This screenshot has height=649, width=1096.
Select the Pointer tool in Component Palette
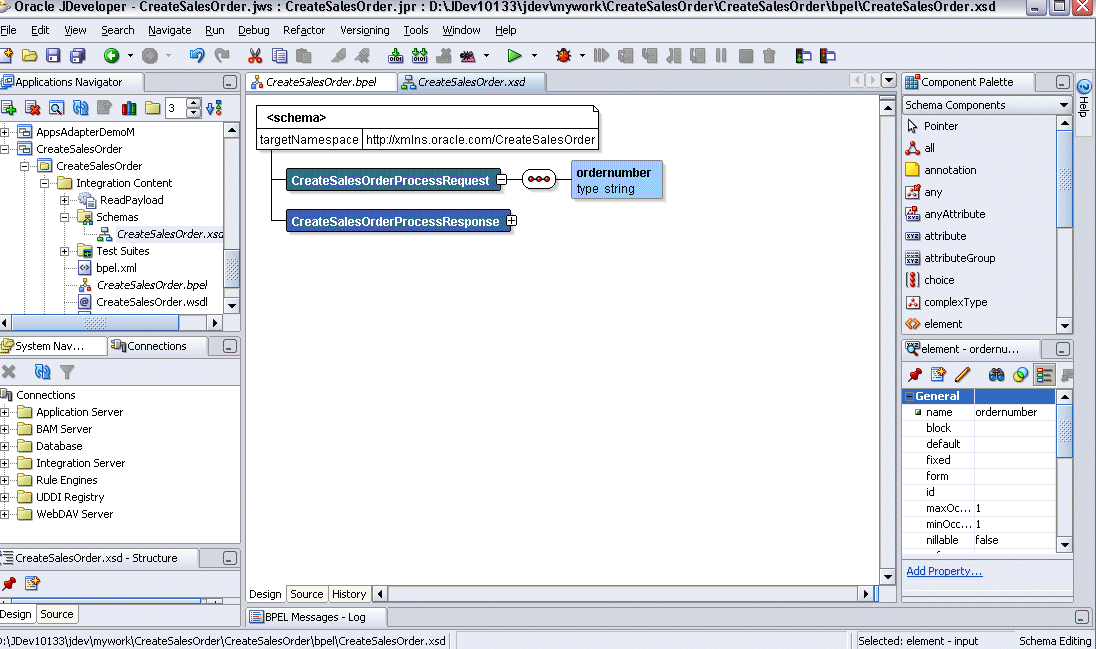coord(941,126)
